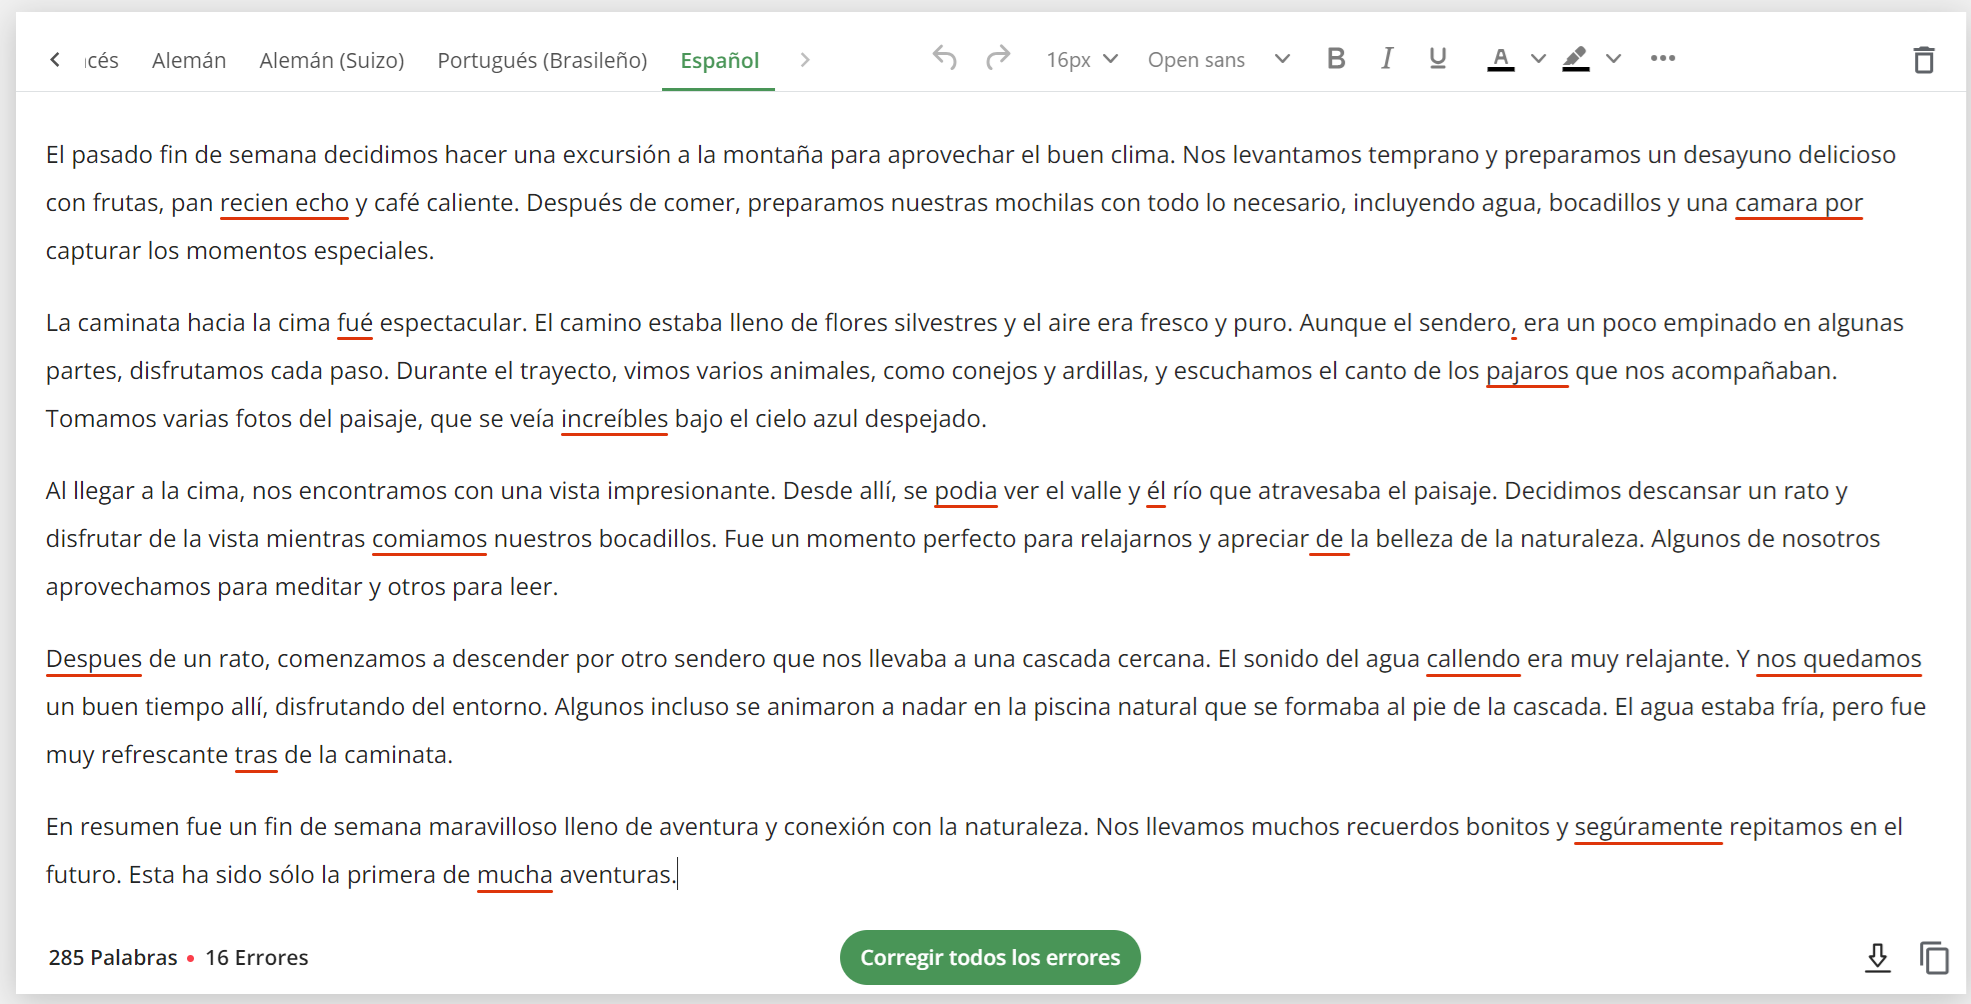Open the Open sans font family dropdown
Screen dimensions: 1971x1004
1219,60
